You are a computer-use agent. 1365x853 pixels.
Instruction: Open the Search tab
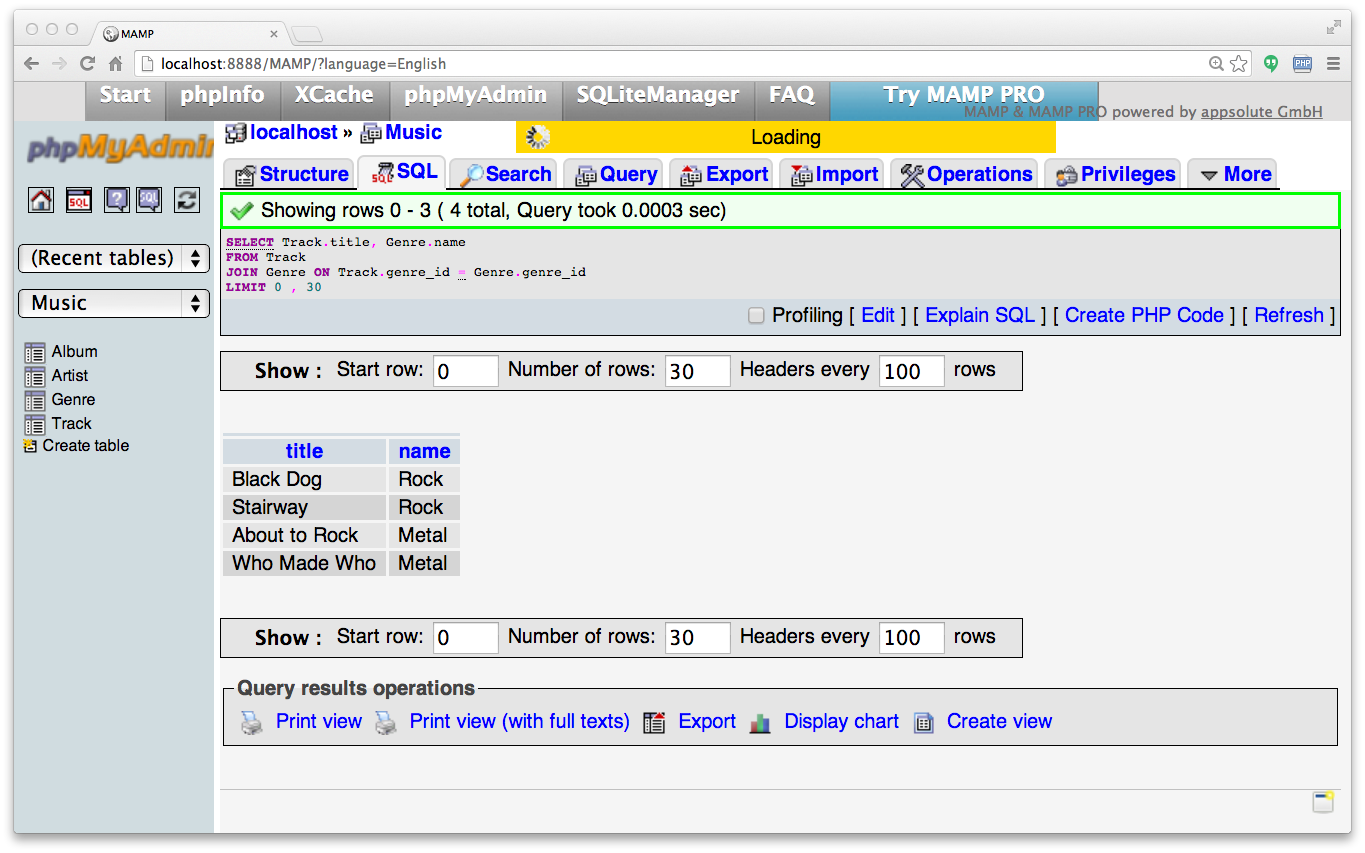505,174
